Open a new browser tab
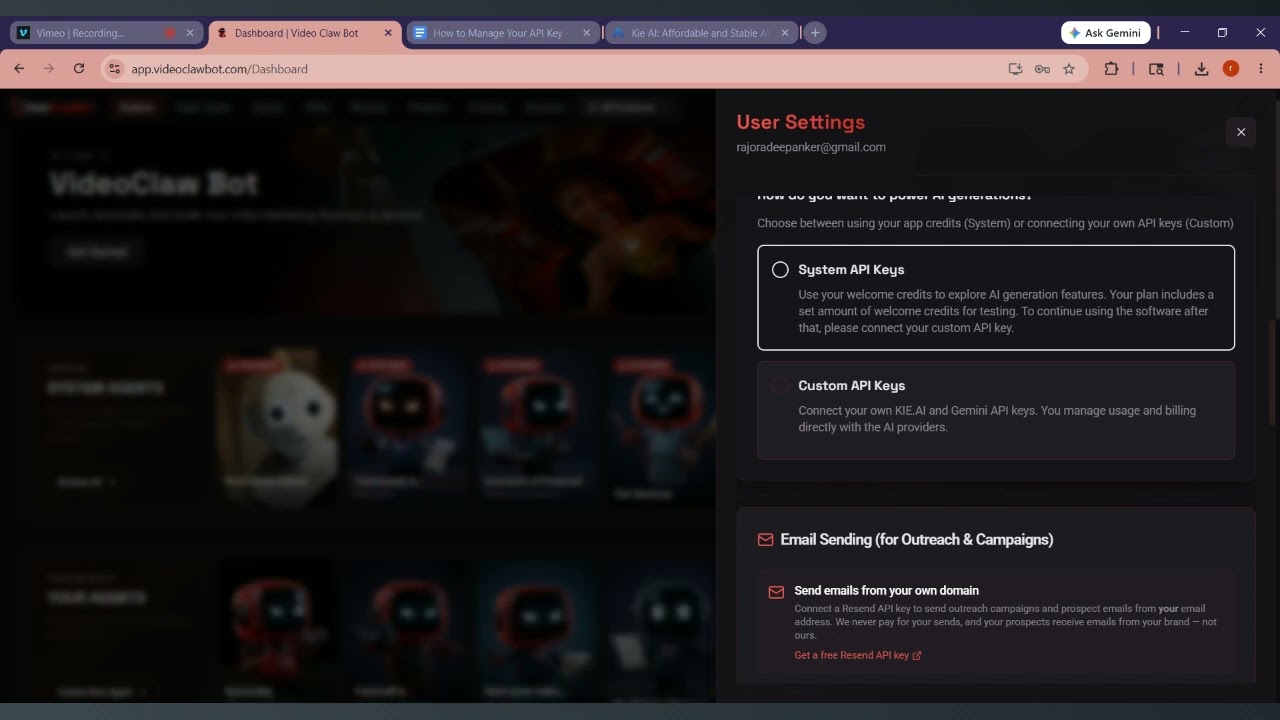Screen dimensions: 1280x720 815,33
